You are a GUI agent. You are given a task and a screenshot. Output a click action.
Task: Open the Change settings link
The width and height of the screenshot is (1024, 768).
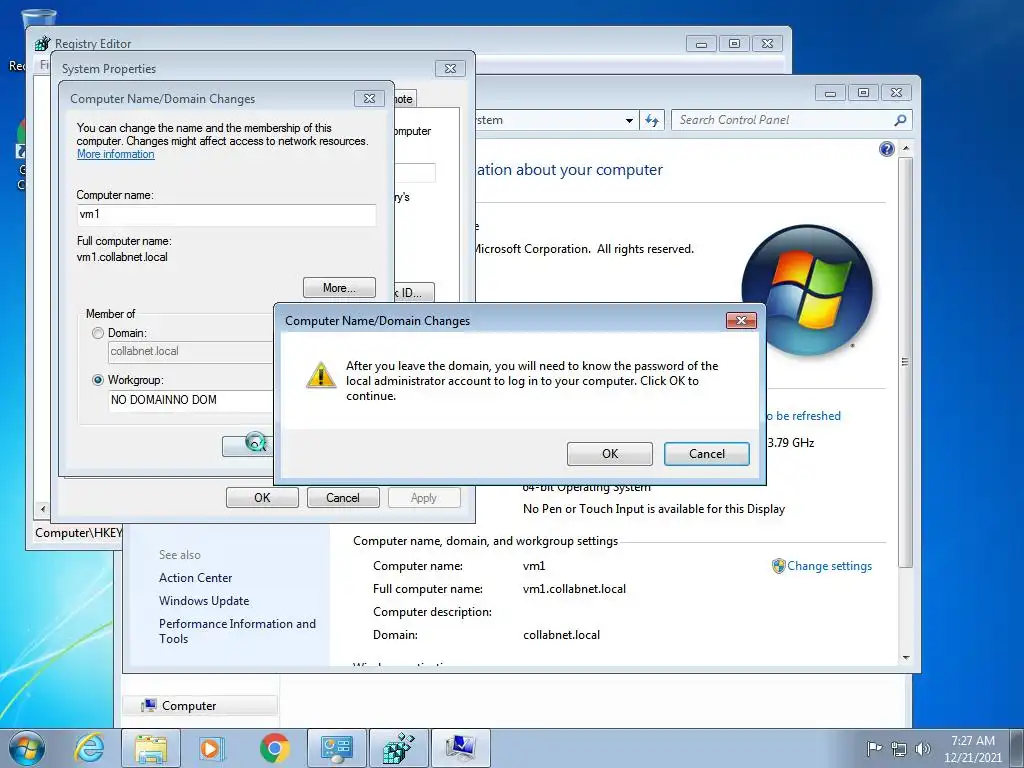tap(829, 566)
